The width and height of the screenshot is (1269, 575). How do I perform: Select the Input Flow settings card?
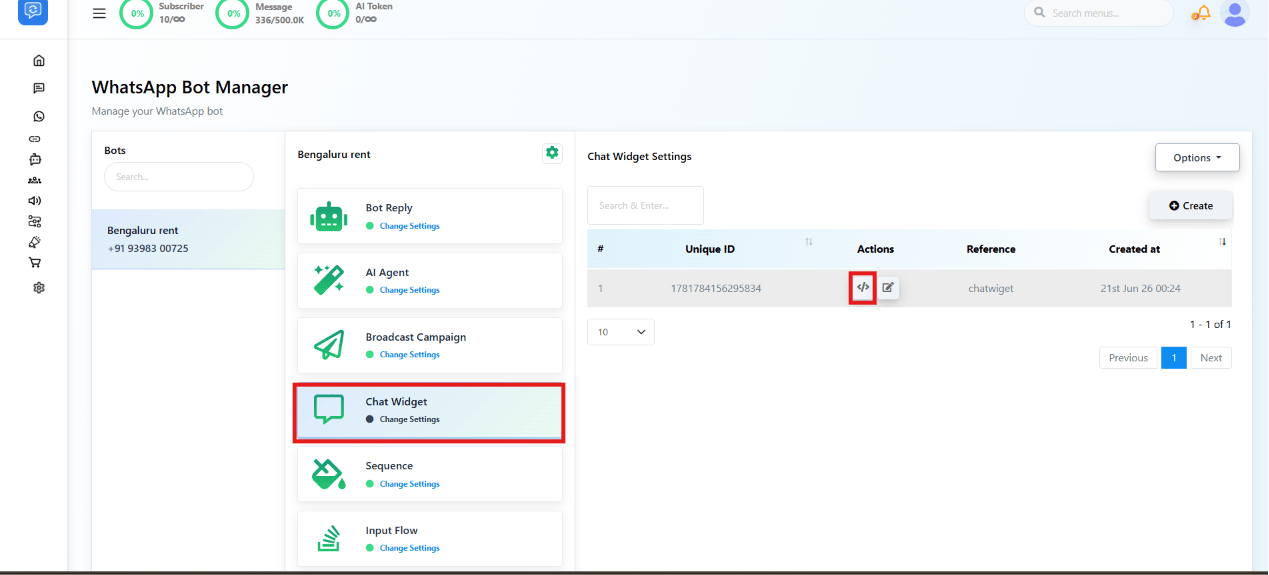[430, 538]
